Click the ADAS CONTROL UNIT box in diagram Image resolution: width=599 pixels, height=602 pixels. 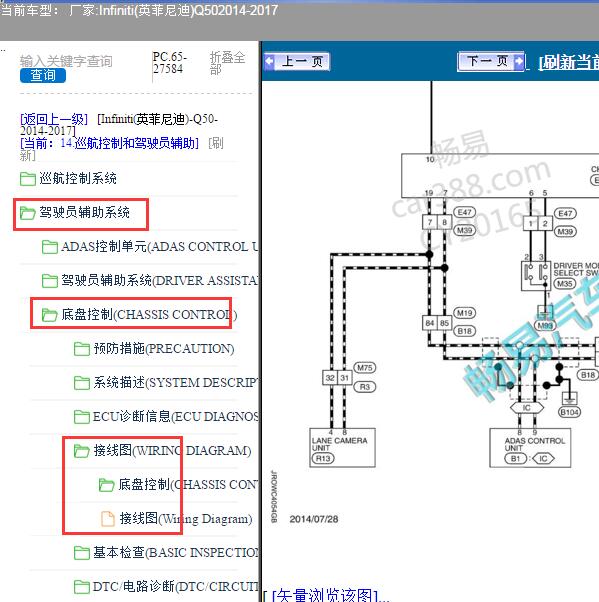pos(530,448)
